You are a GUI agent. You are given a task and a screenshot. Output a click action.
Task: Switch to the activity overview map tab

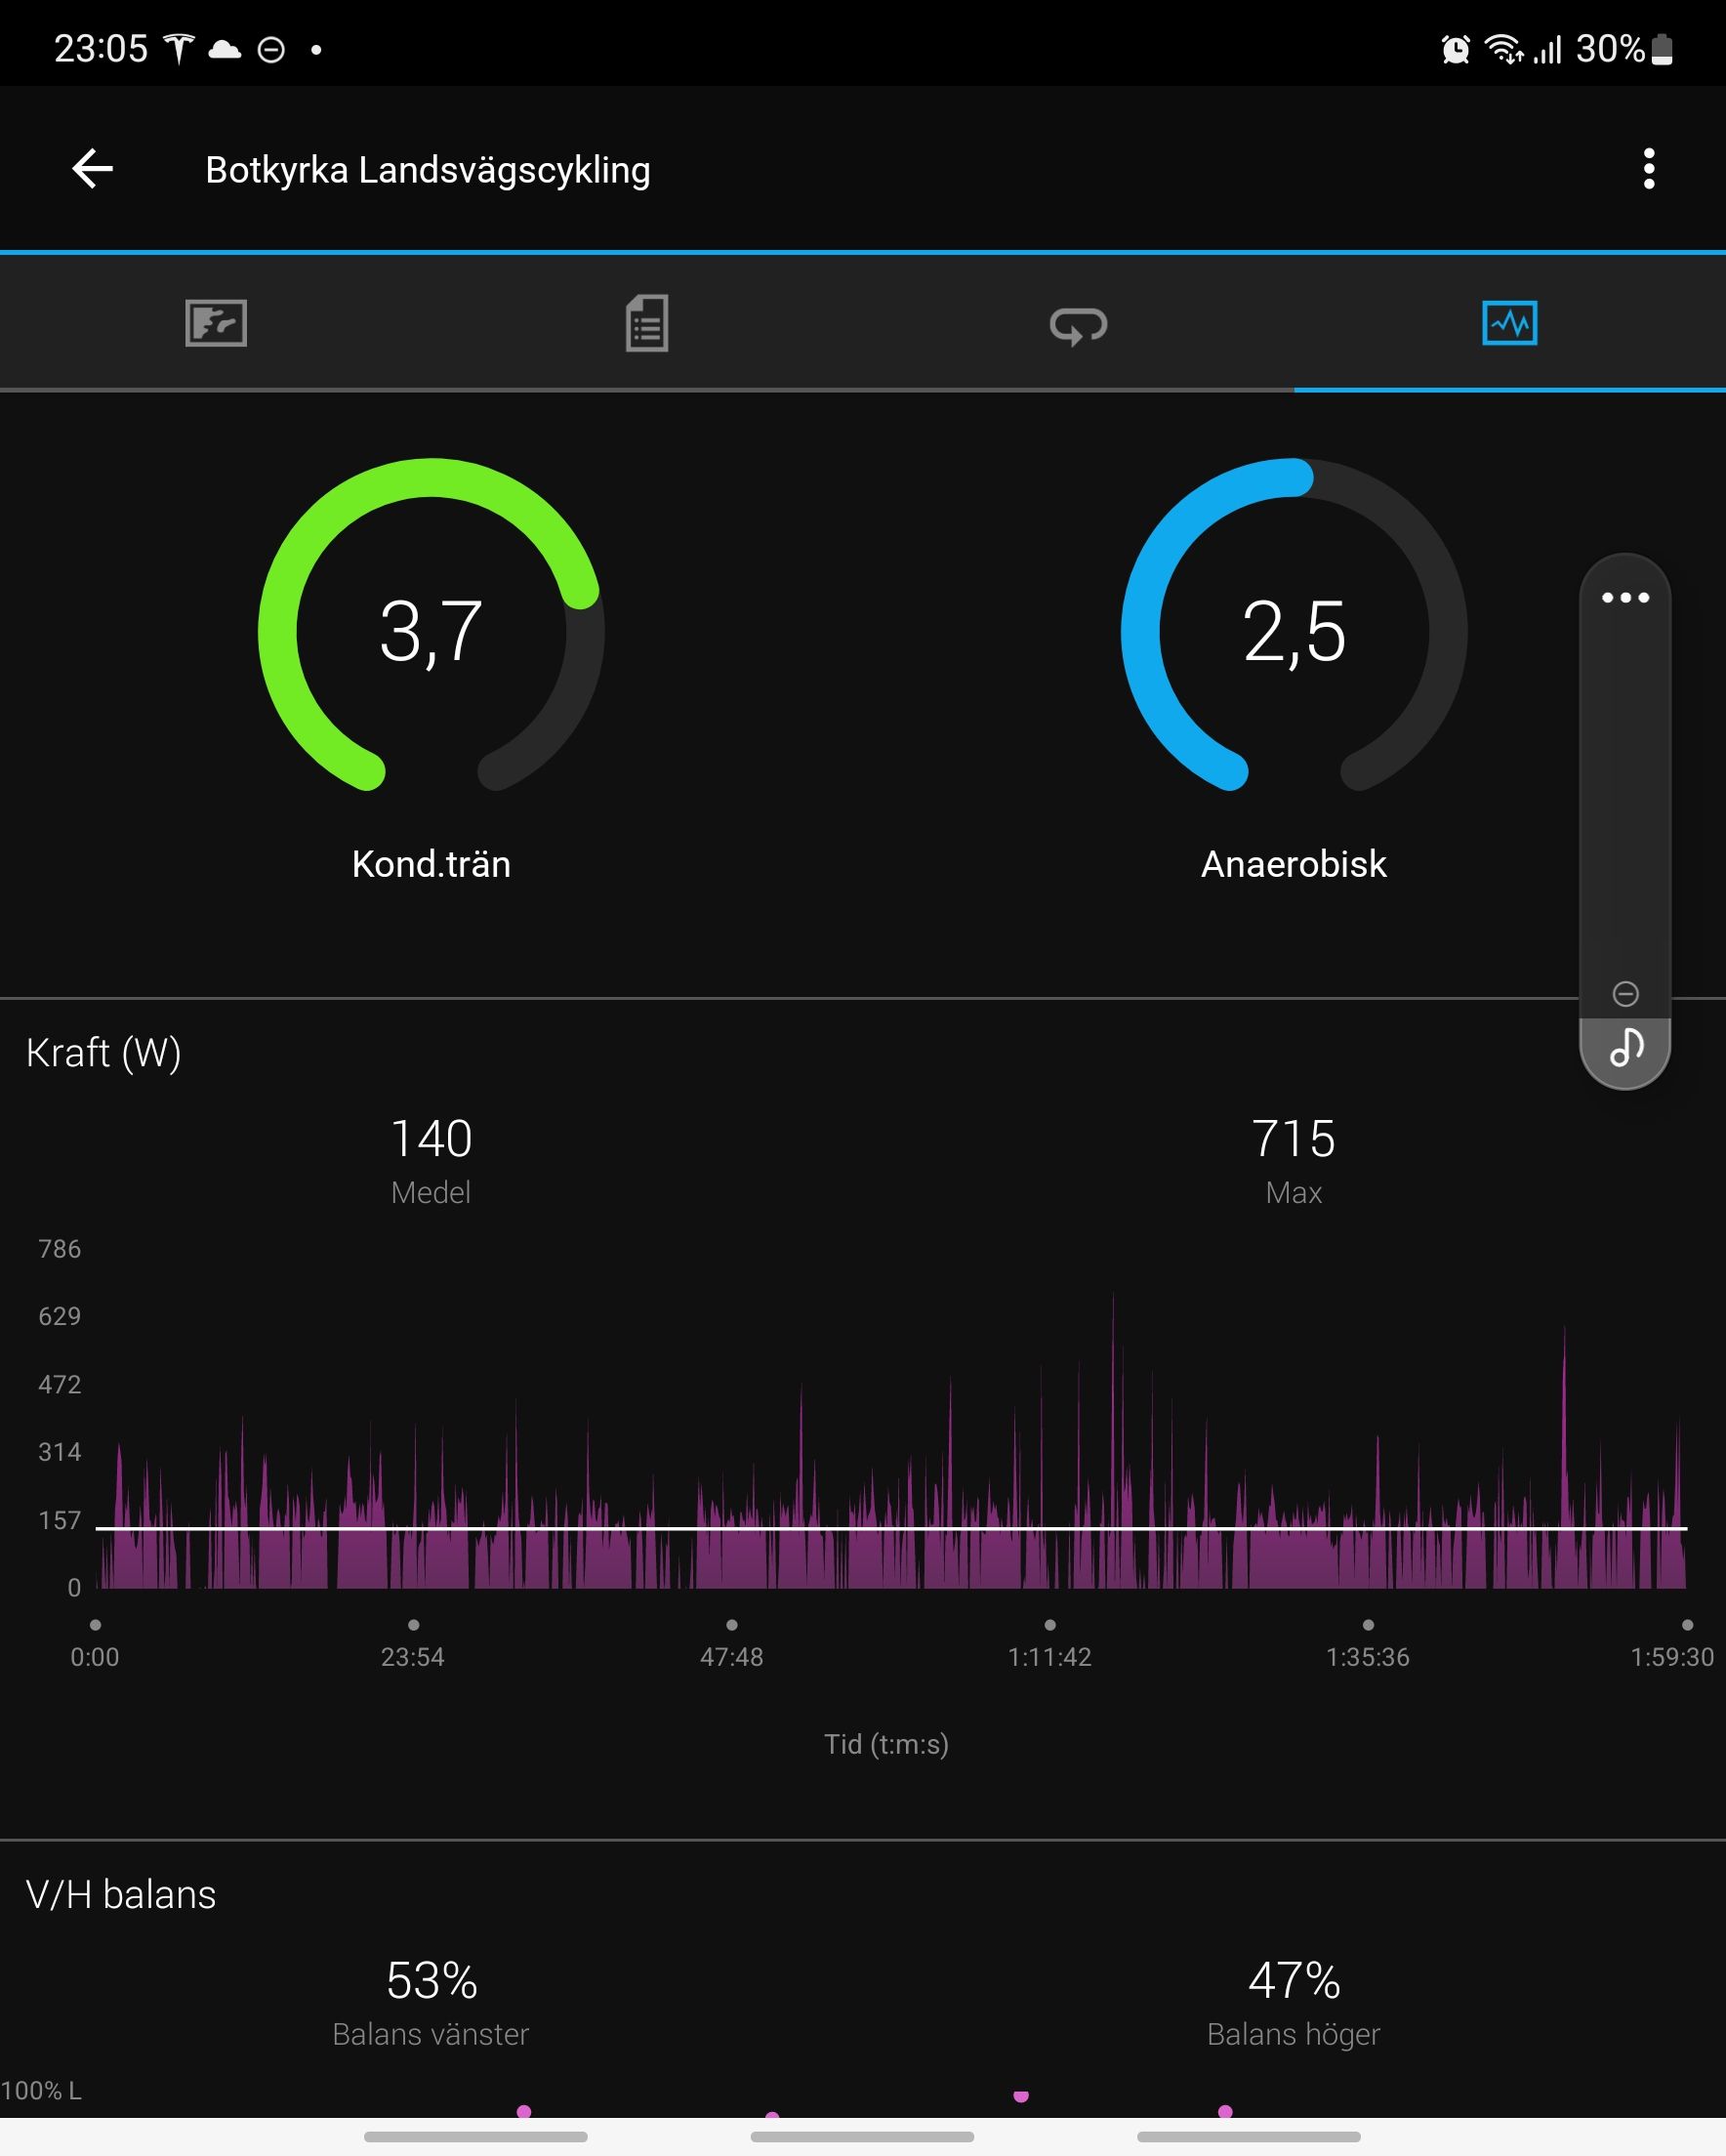216,323
